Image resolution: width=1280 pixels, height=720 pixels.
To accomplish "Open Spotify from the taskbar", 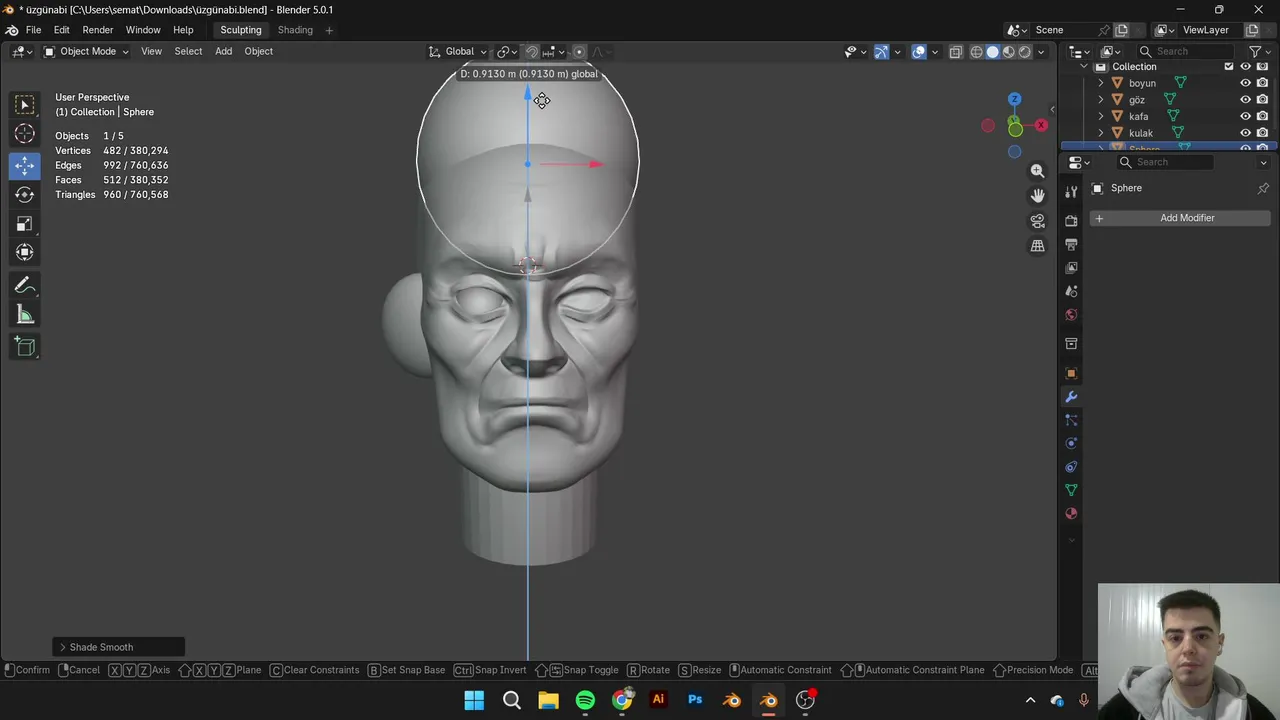I will pos(585,700).
